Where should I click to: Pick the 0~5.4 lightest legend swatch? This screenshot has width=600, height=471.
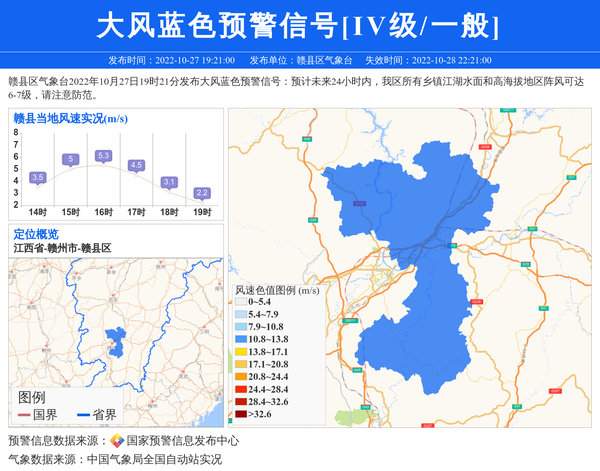pyautogui.click(x=240, y=302)
